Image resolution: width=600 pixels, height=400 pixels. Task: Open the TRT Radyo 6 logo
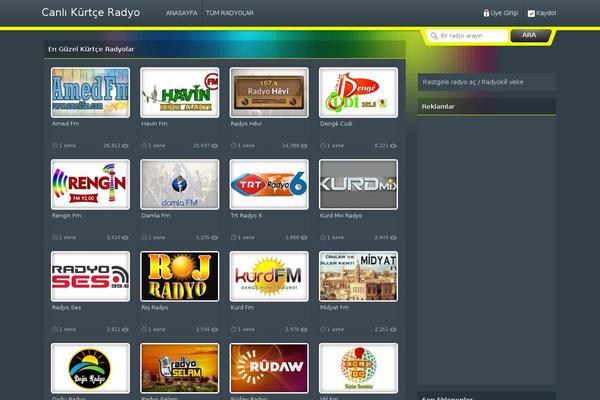point(269,184)
